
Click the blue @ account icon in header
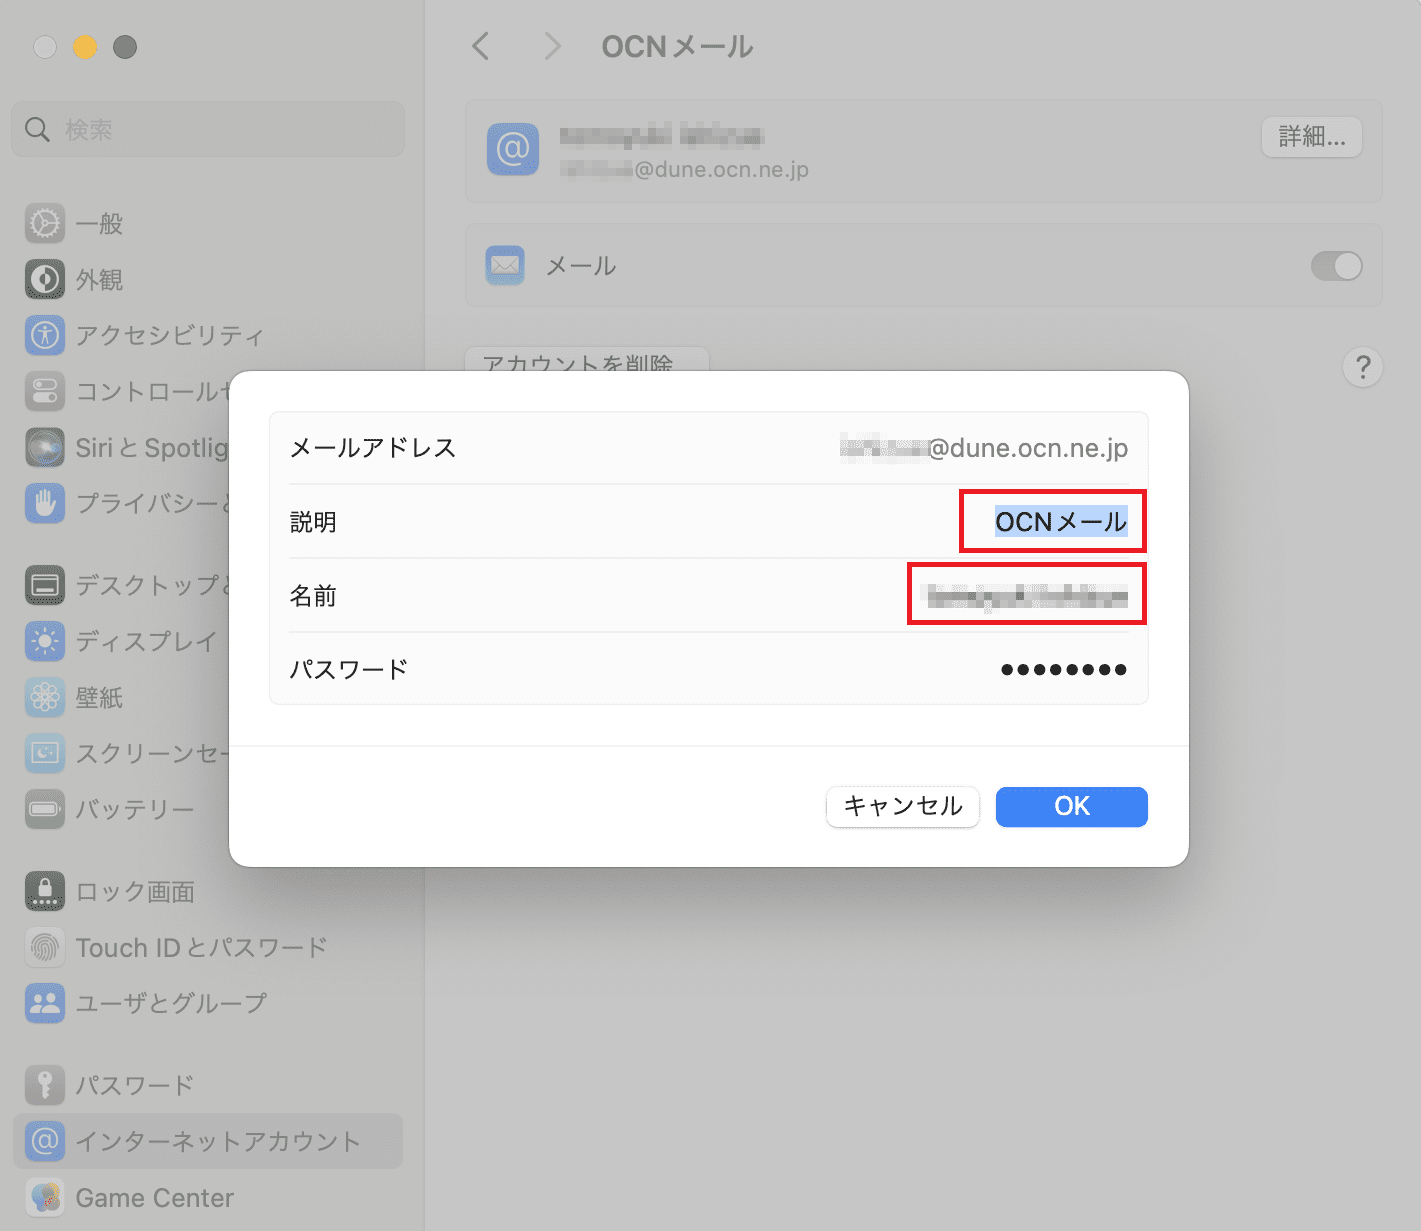513,149
